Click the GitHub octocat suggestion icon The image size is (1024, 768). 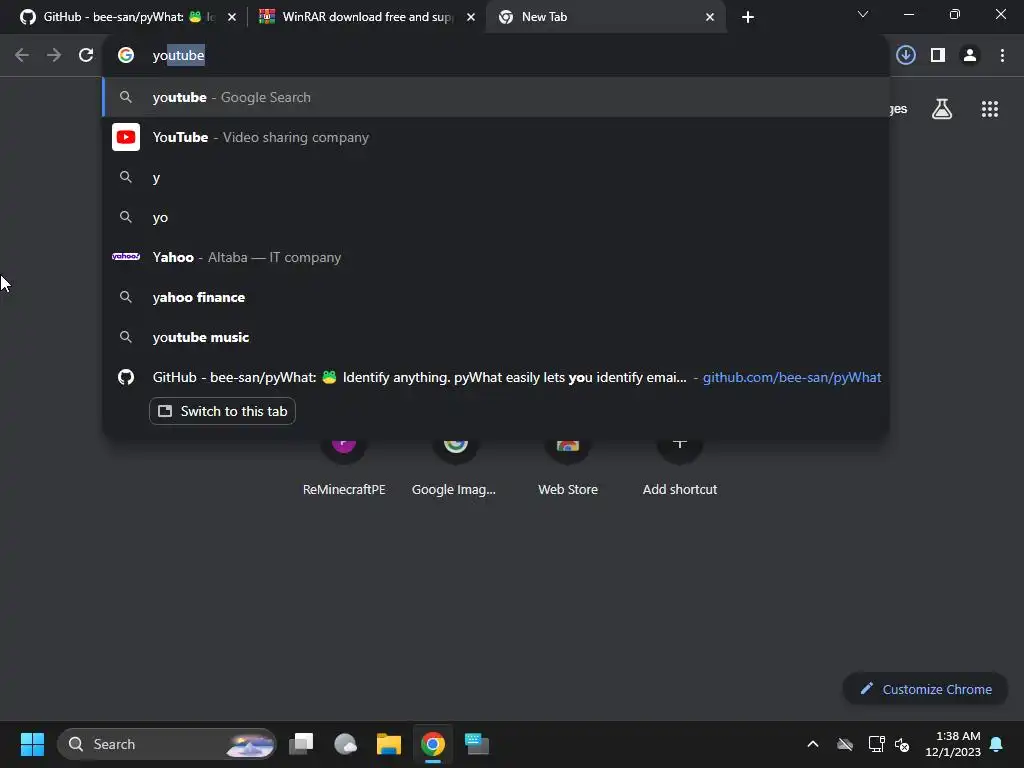(126, 377)
